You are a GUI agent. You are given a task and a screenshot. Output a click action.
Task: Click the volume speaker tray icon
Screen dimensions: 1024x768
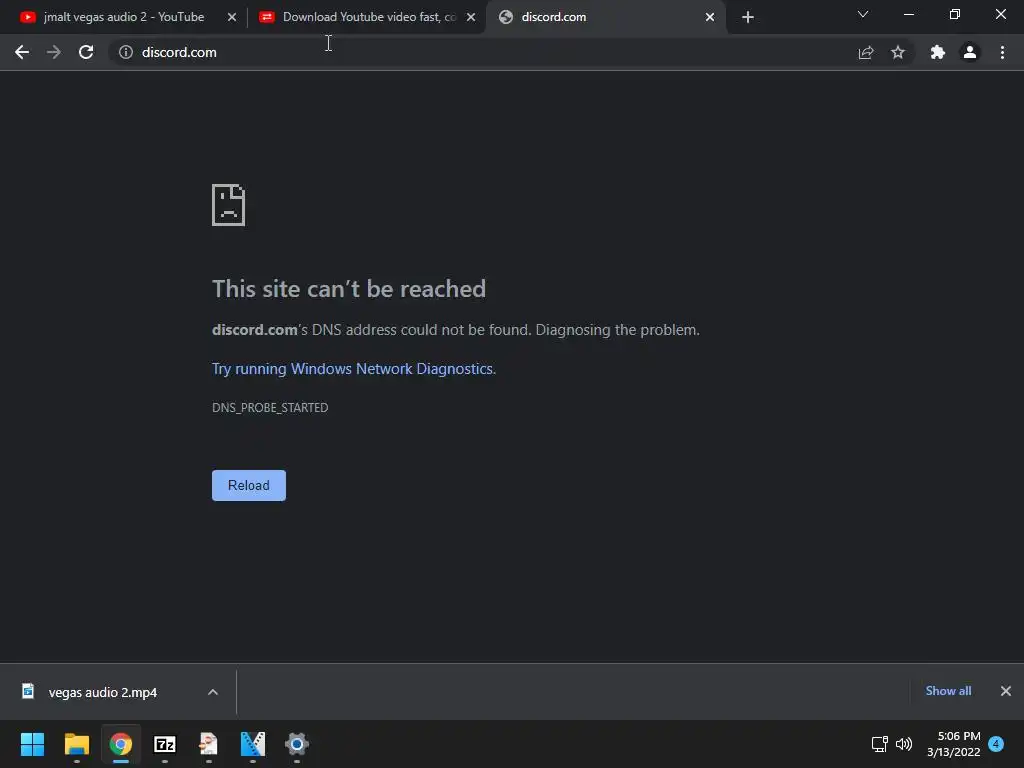[904, 744]
